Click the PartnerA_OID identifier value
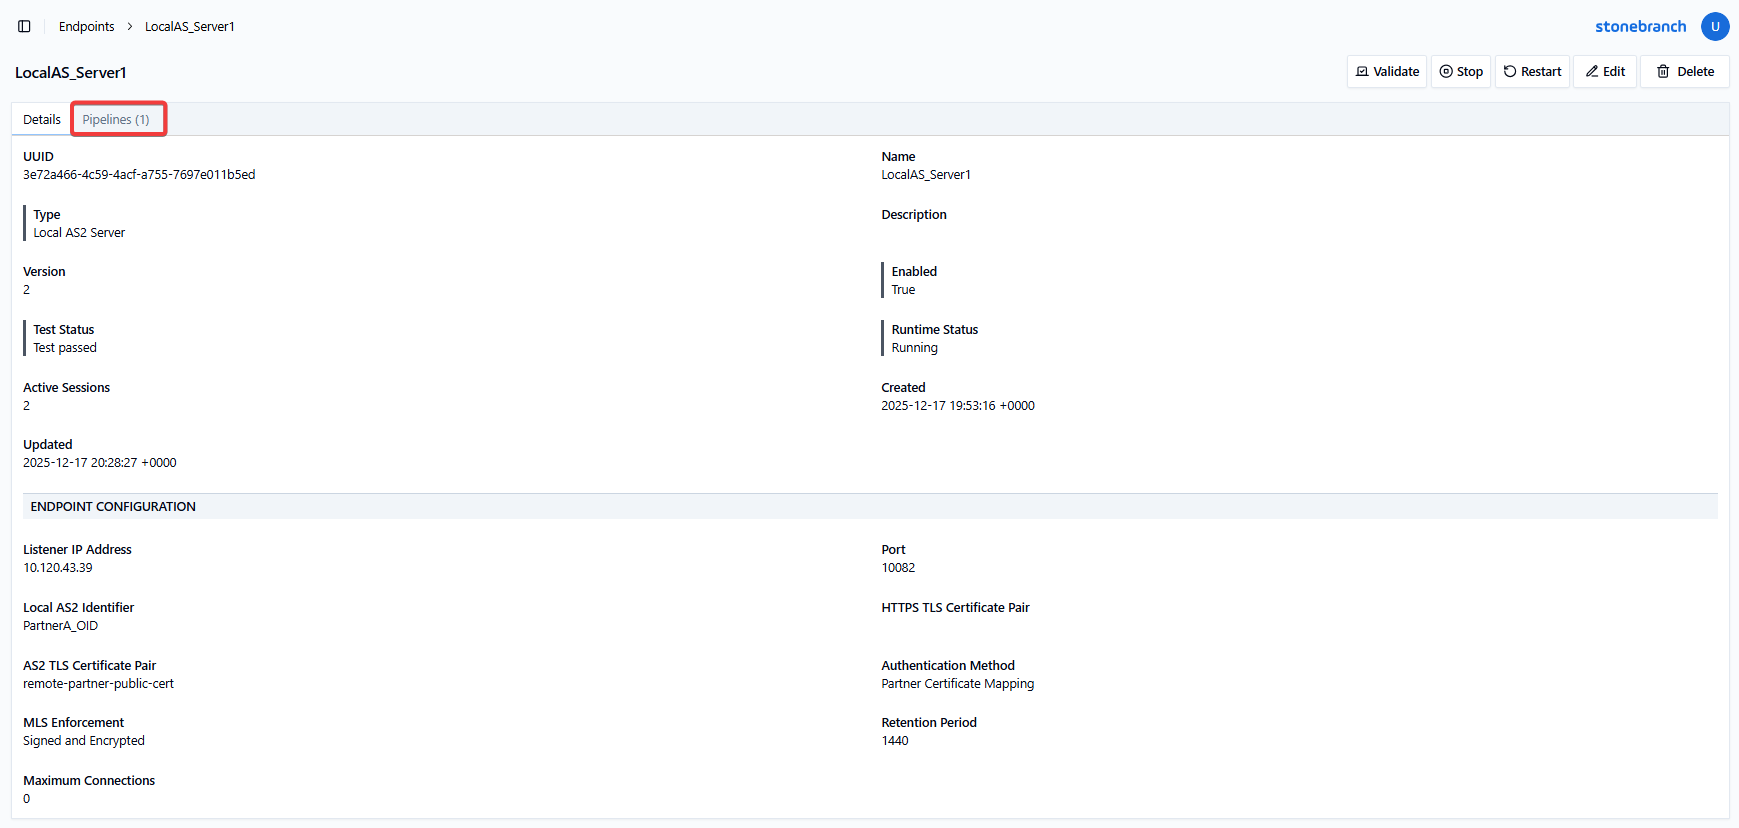This screenshot has height=828, width=1739. click(x=60, y=626)
